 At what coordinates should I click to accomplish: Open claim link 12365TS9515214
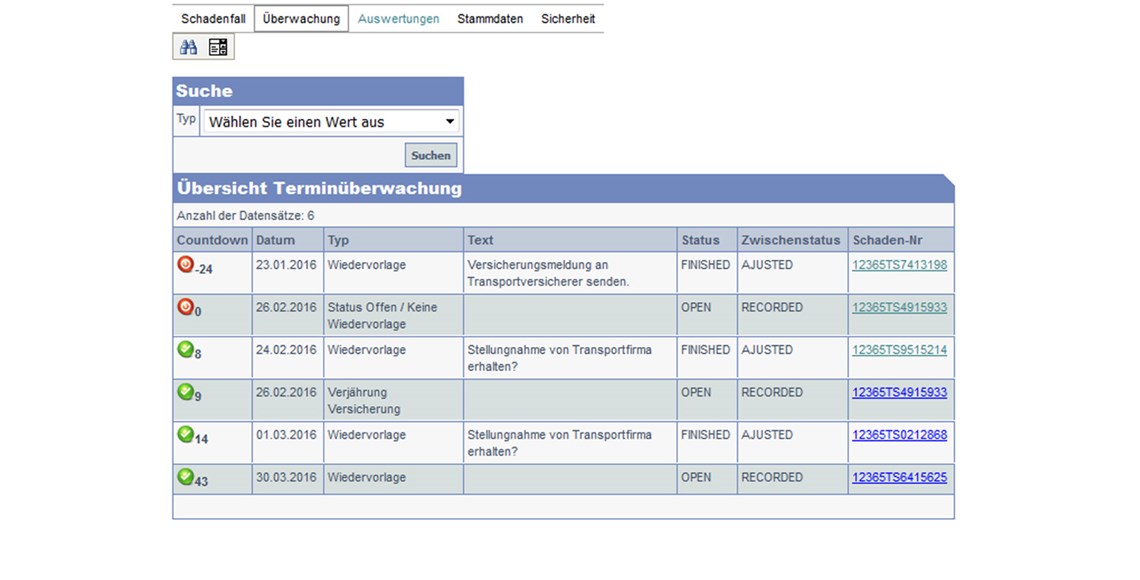pyautogui.click(x=899, y=350)
